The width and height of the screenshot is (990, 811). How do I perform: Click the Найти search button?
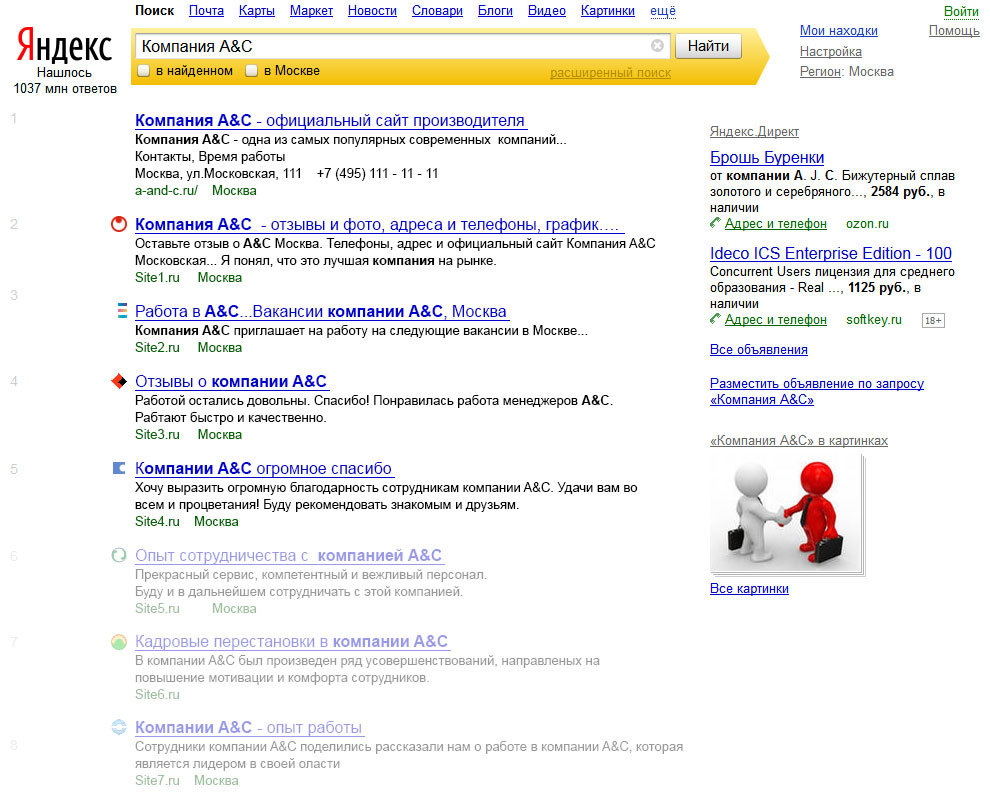(708, 46)
